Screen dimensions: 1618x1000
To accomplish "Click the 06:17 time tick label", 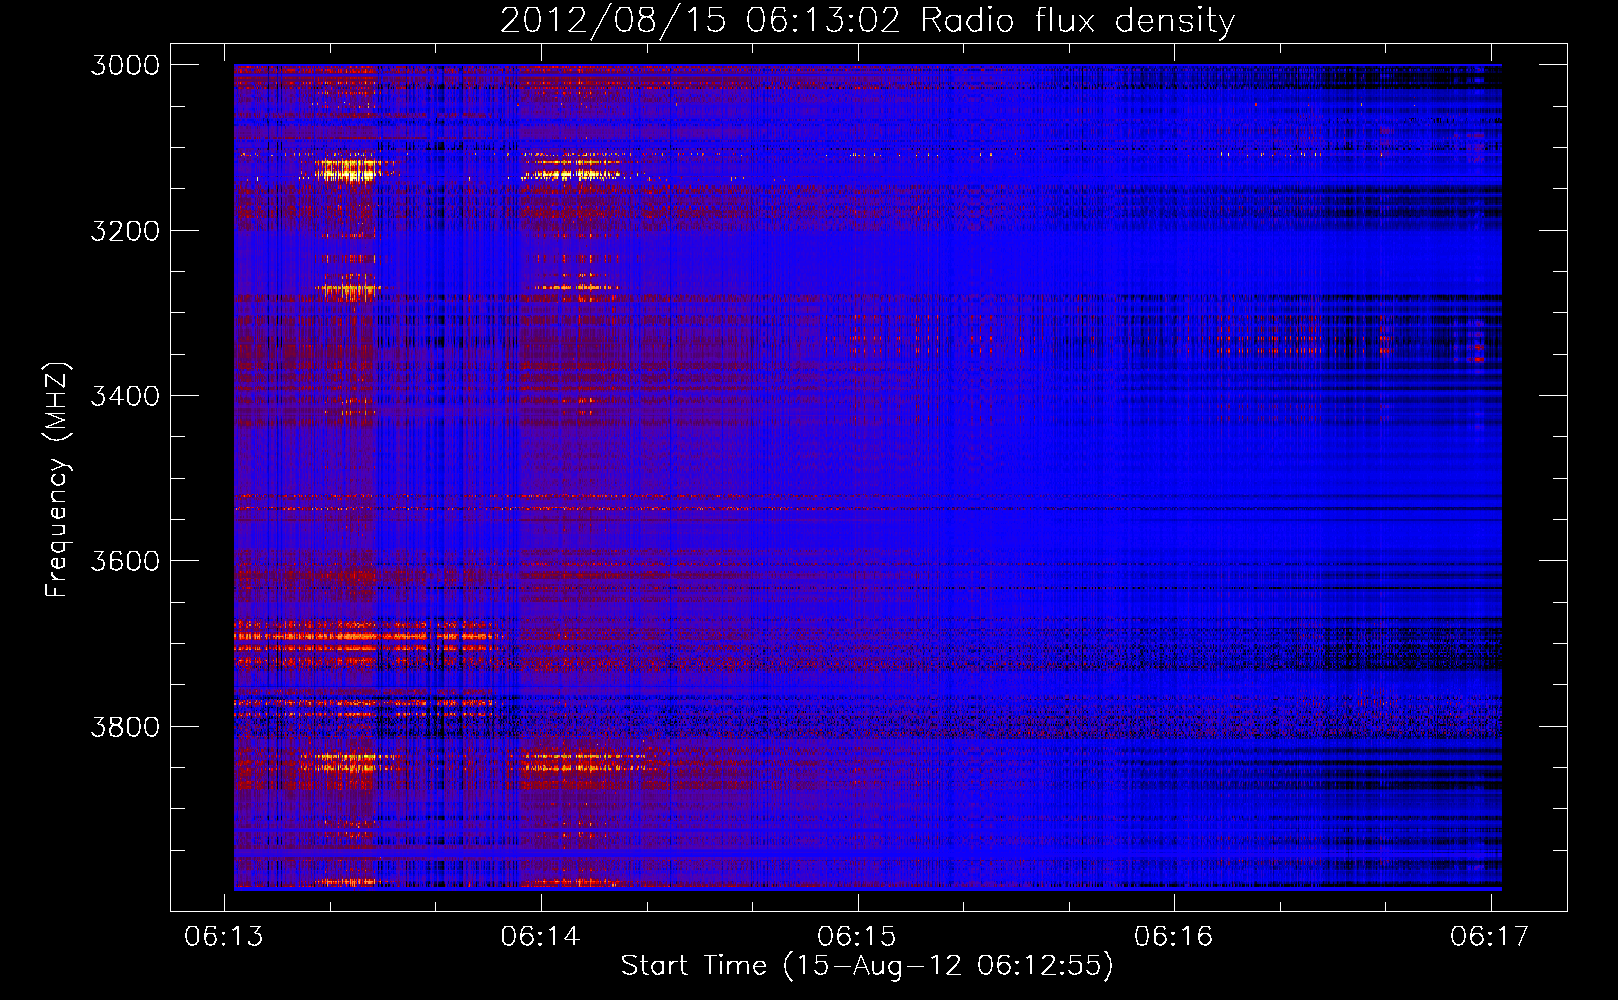I will point(1490,936).
